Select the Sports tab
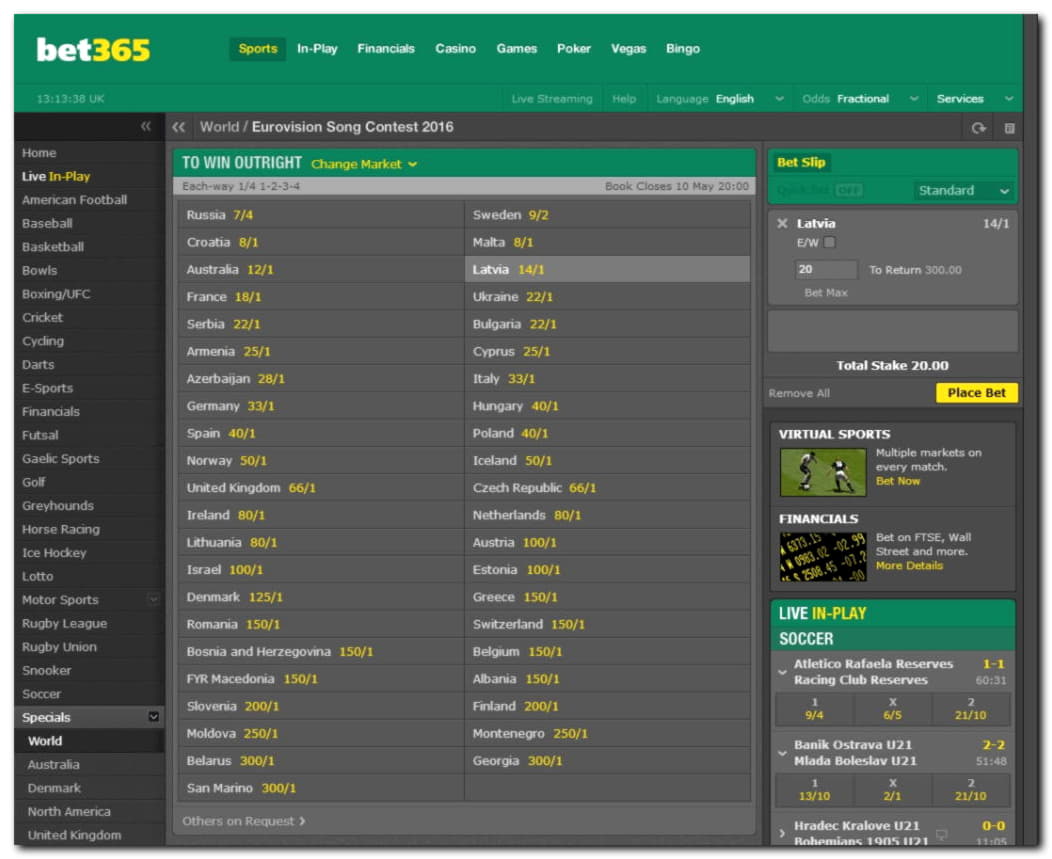 pos(258,49)
